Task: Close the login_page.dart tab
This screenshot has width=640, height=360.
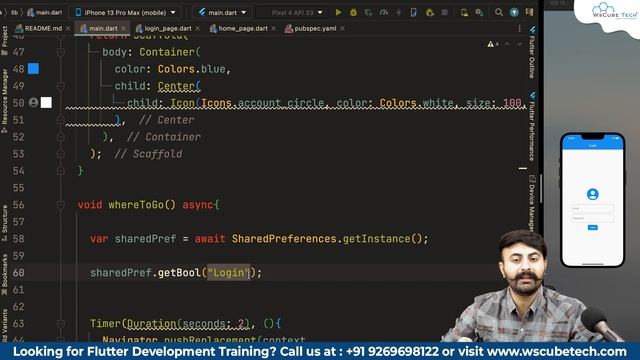Action: (198, 28)
